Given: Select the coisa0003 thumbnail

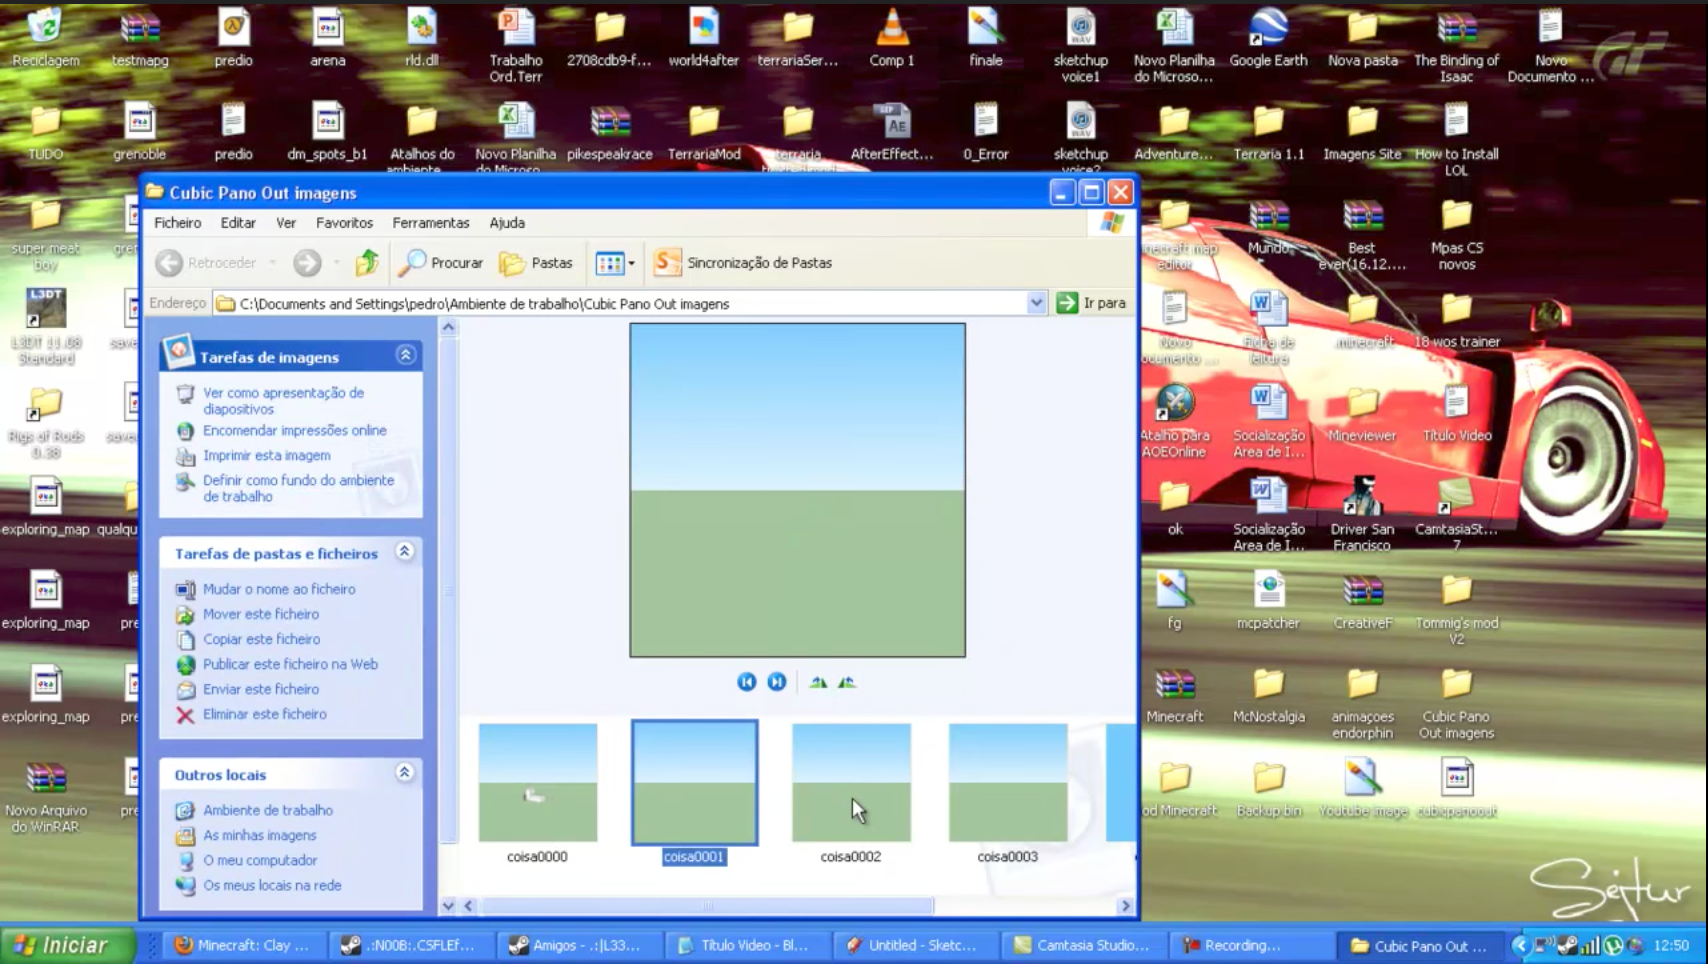Looking at the screenshot, I should [1008, 783].
